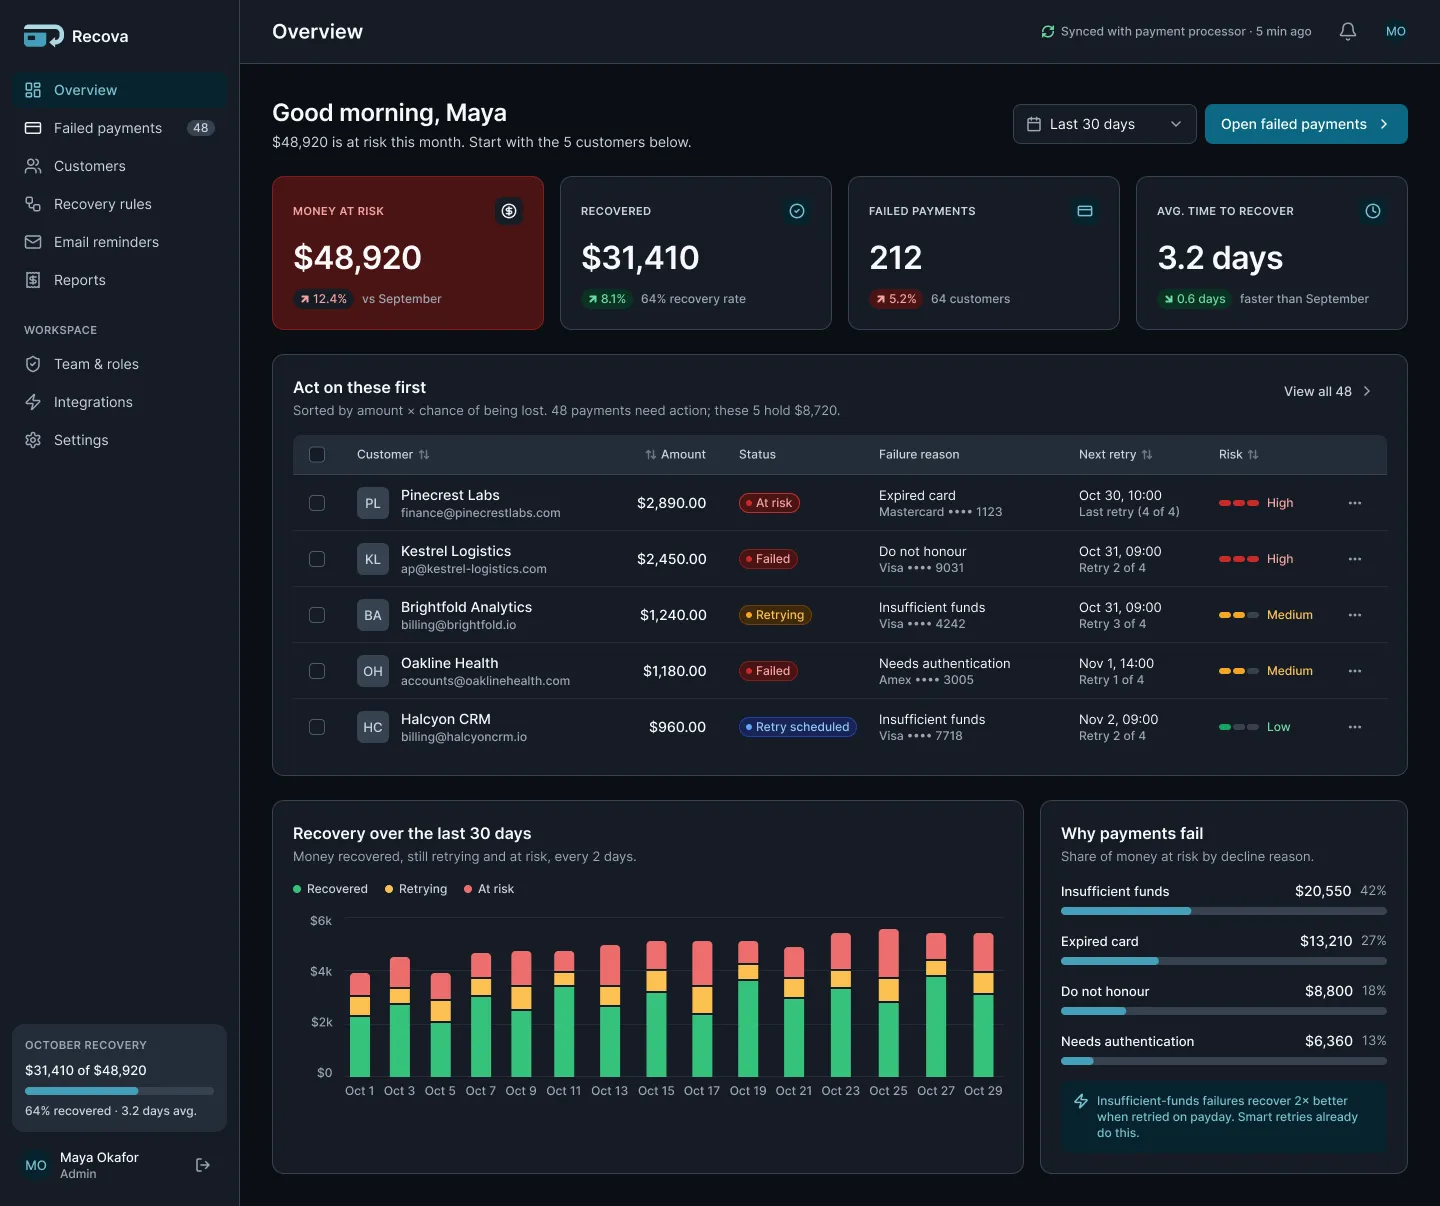Image resolution: width=1440 pixels, height=1206 pixels.
Task: Check the Kestrel Logistics row checkbox
Action: point(317,559)
